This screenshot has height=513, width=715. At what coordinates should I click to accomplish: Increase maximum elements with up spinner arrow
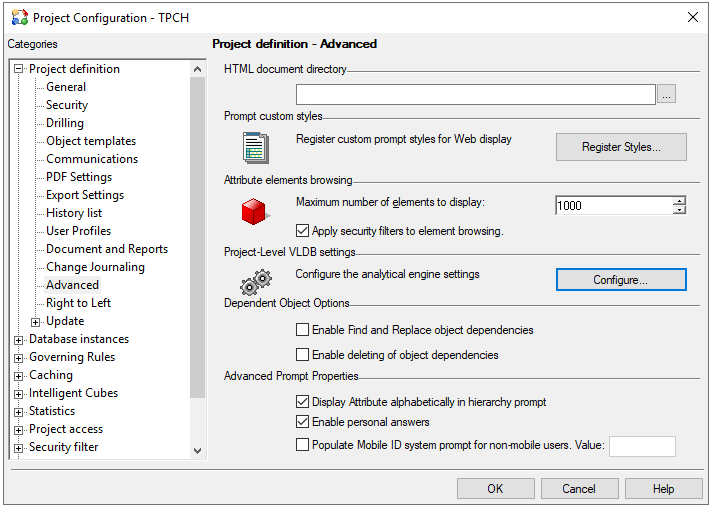click(x=679, y=201)
